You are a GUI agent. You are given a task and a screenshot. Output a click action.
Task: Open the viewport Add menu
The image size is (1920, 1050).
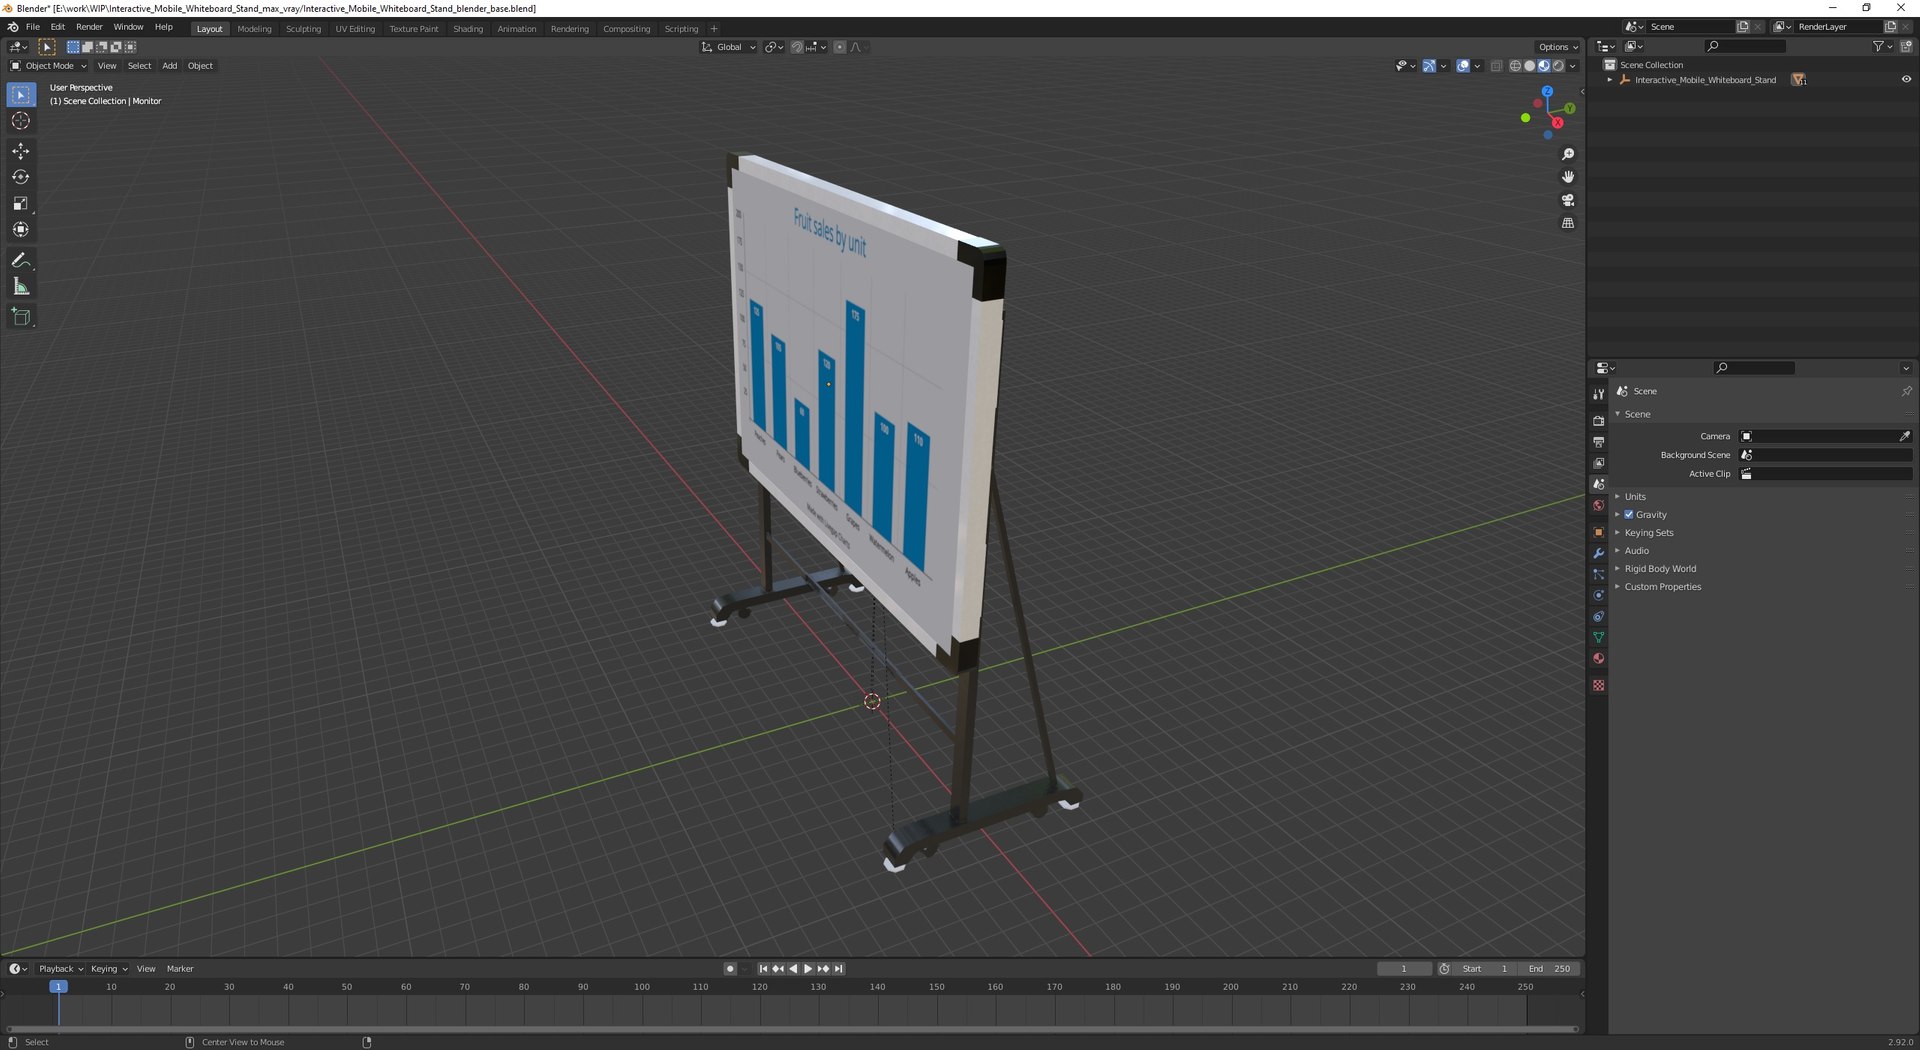[x=170, y=66]
